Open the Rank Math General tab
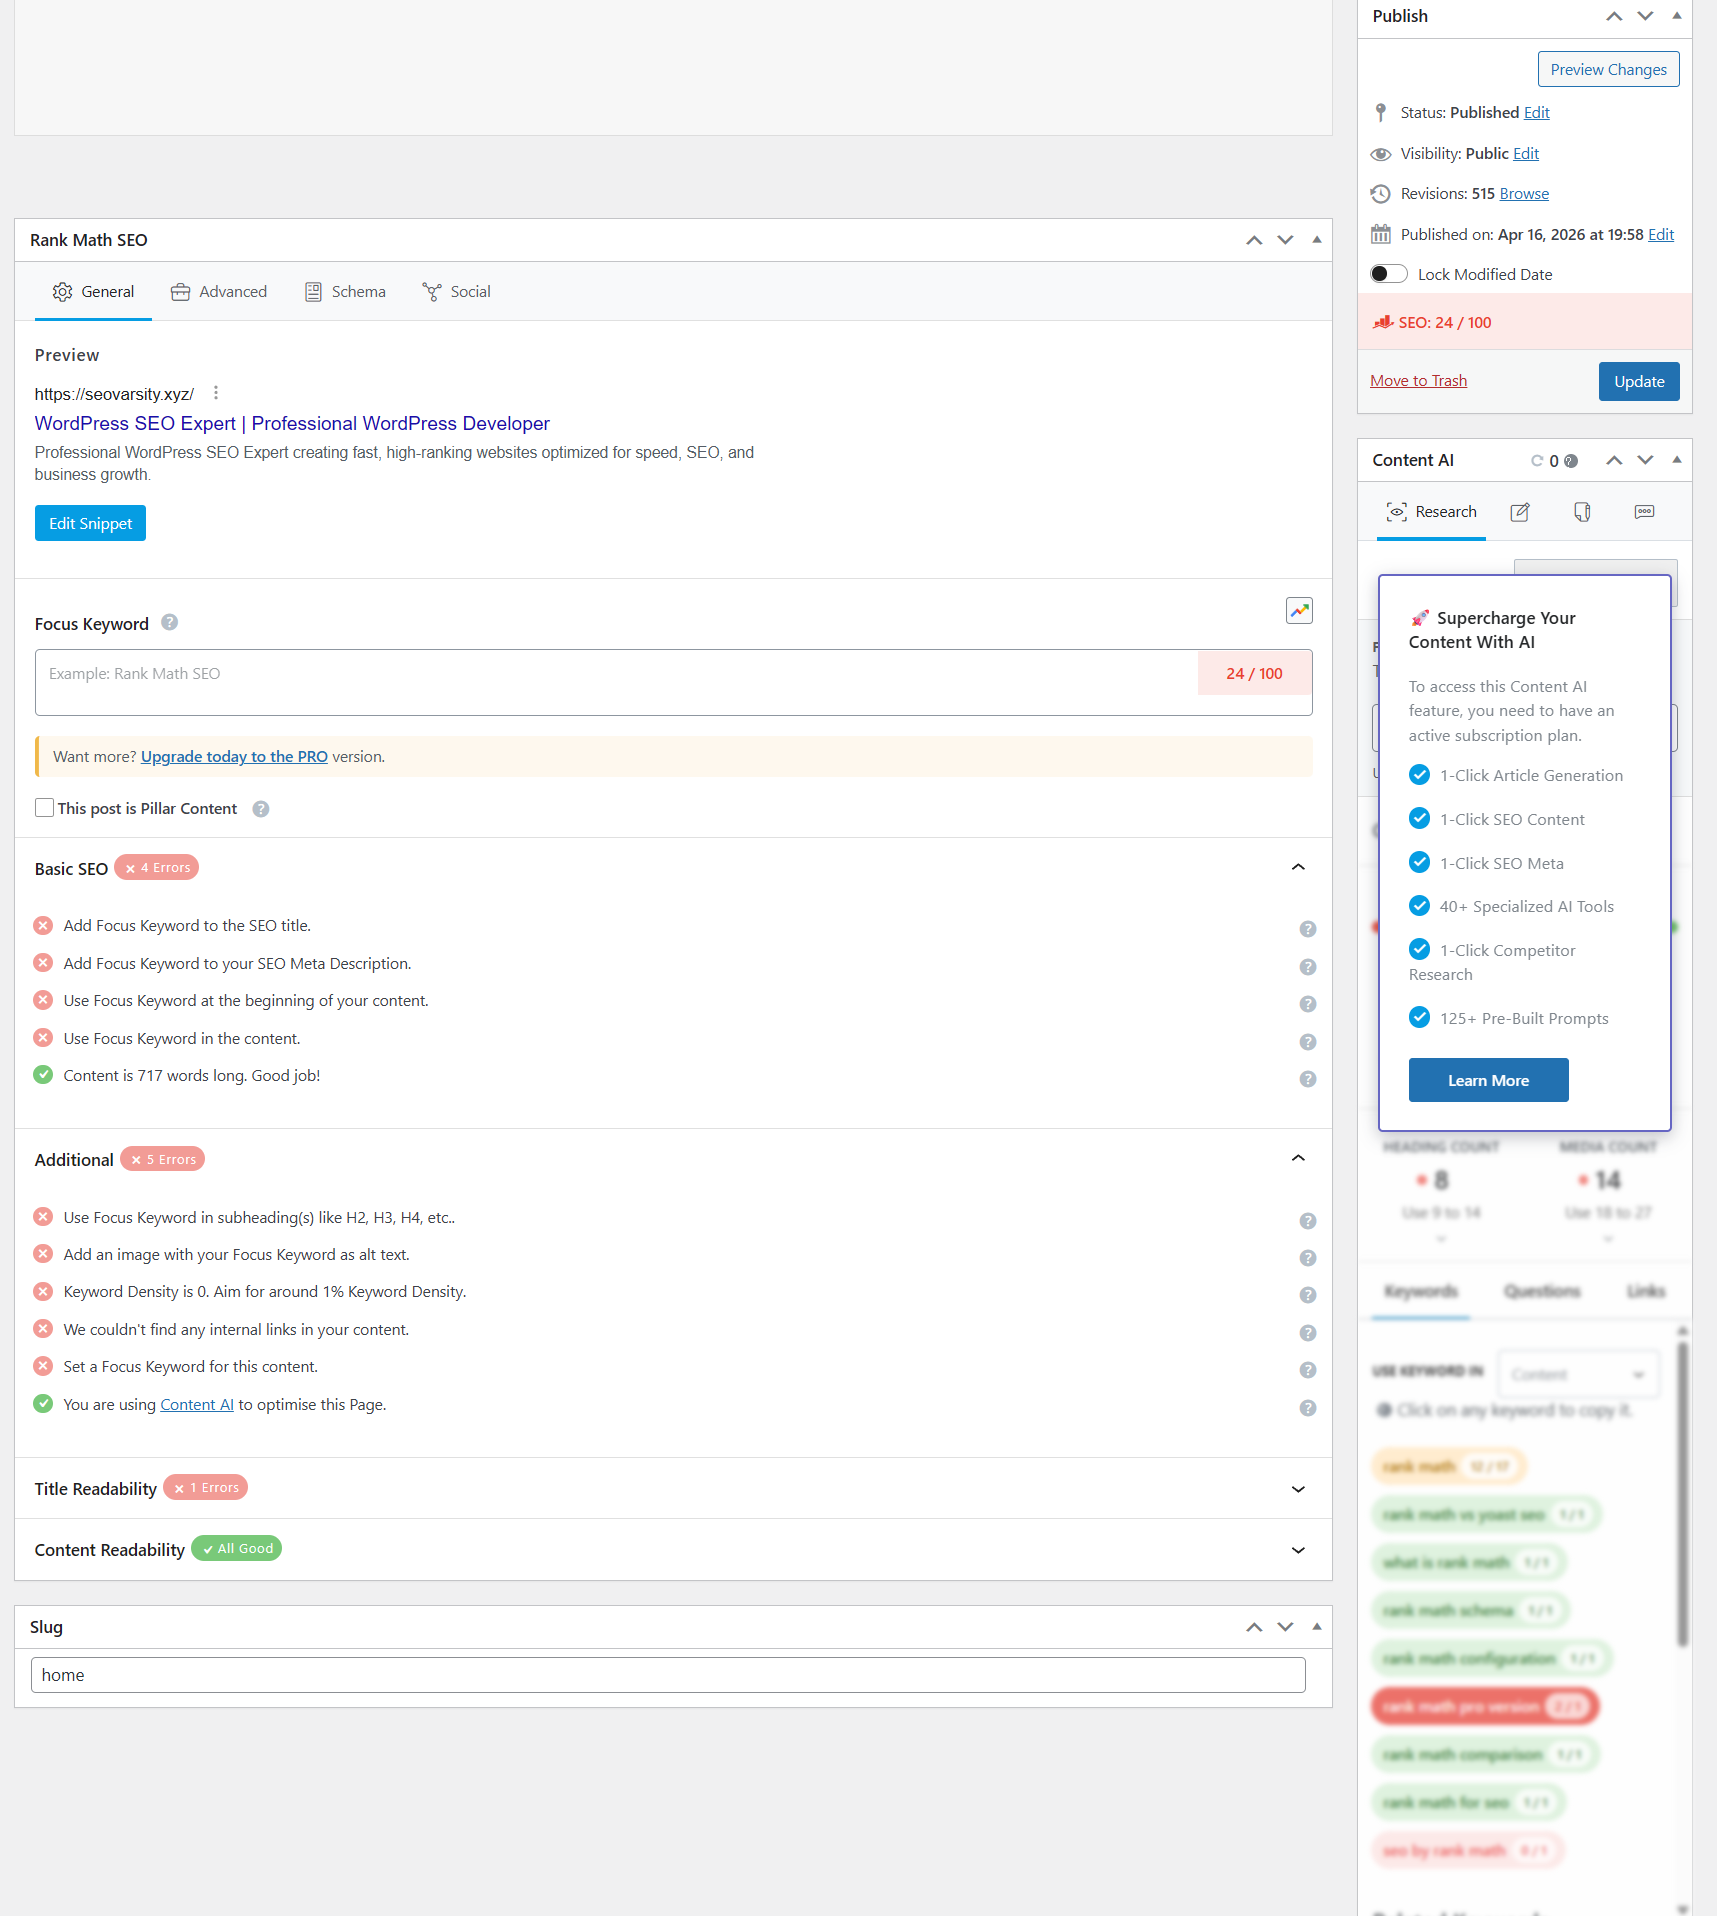1717x1916 pixels. click(x=93, y=292)
